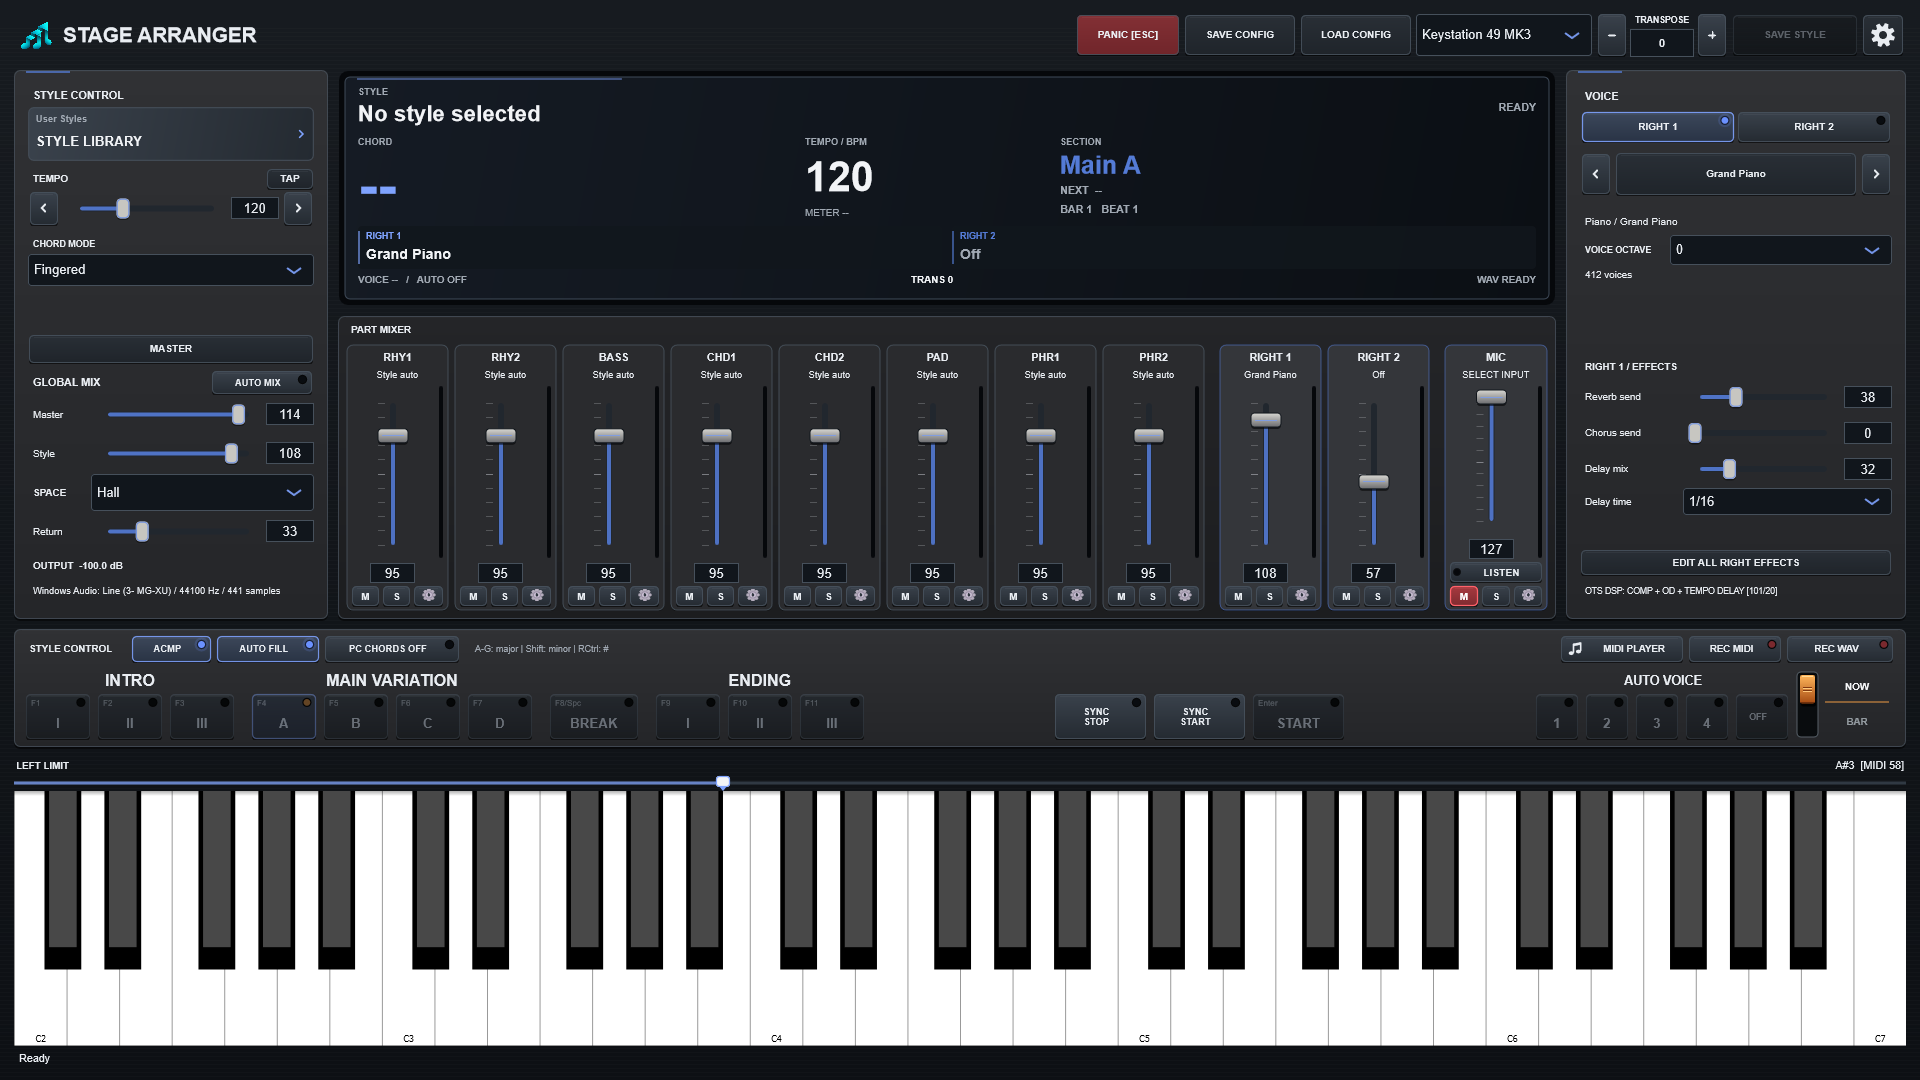The width and height of the screenshot is (1920, 1080).
Task: Adjust the Reverb send slider
Action: click(x=1736, y=397)
